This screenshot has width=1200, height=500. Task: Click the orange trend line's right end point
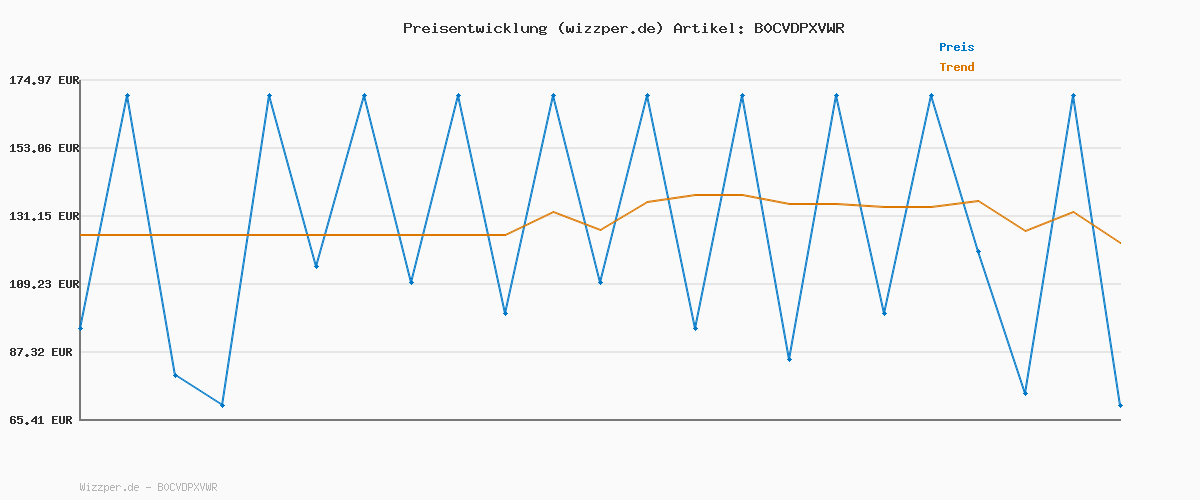tap(1120, 243)
